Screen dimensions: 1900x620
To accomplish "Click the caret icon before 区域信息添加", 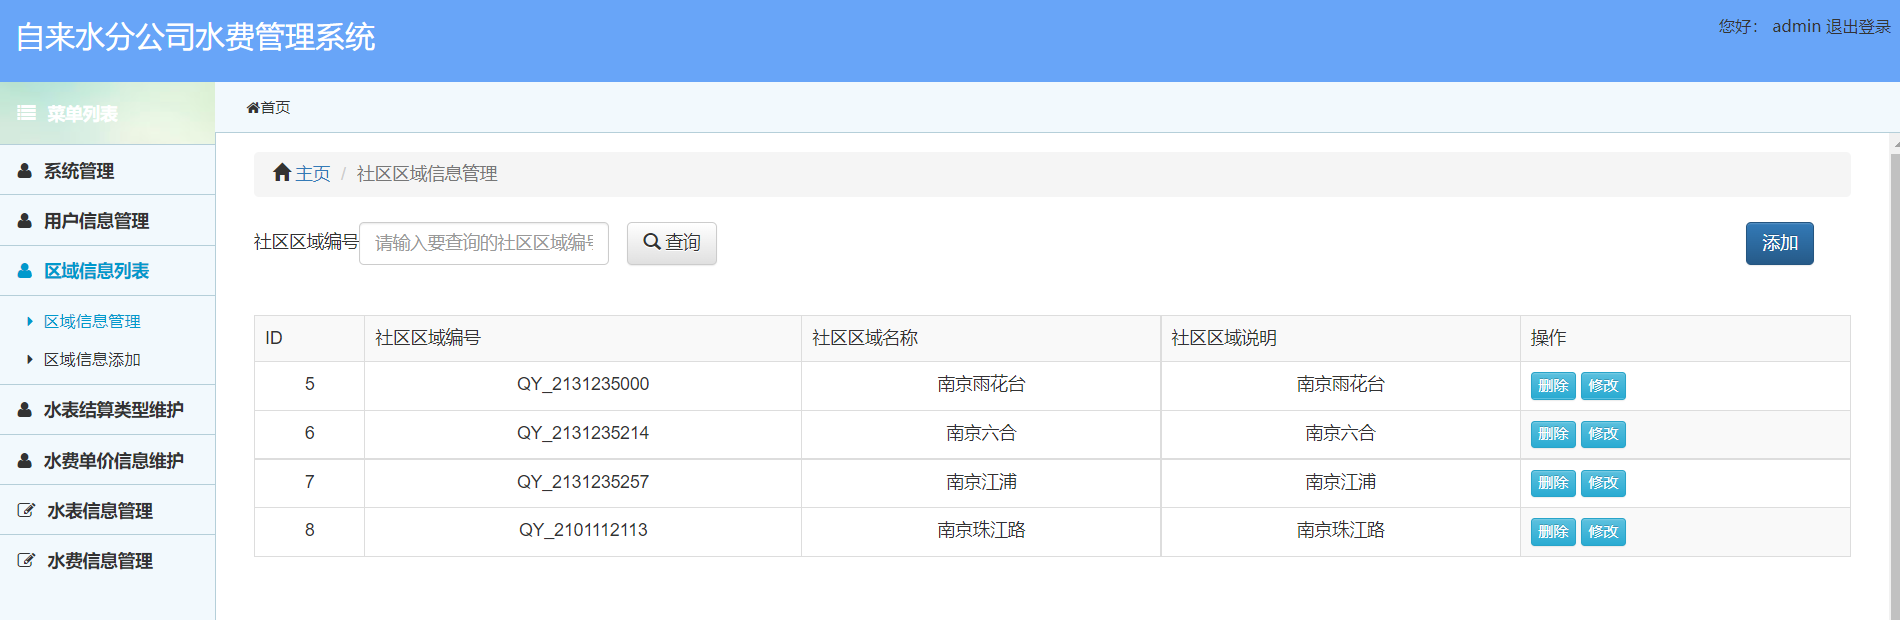I will pos(30,359).
